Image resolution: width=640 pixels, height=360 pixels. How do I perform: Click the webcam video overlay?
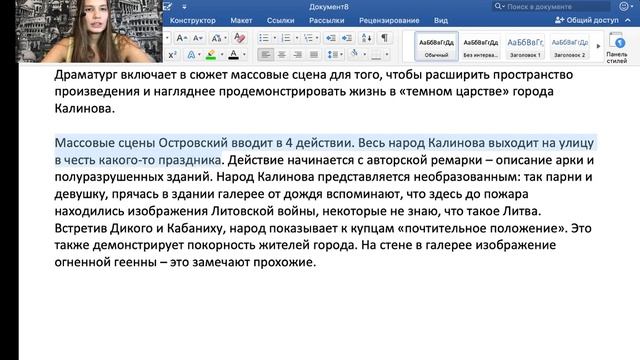(x=90, y=31)
